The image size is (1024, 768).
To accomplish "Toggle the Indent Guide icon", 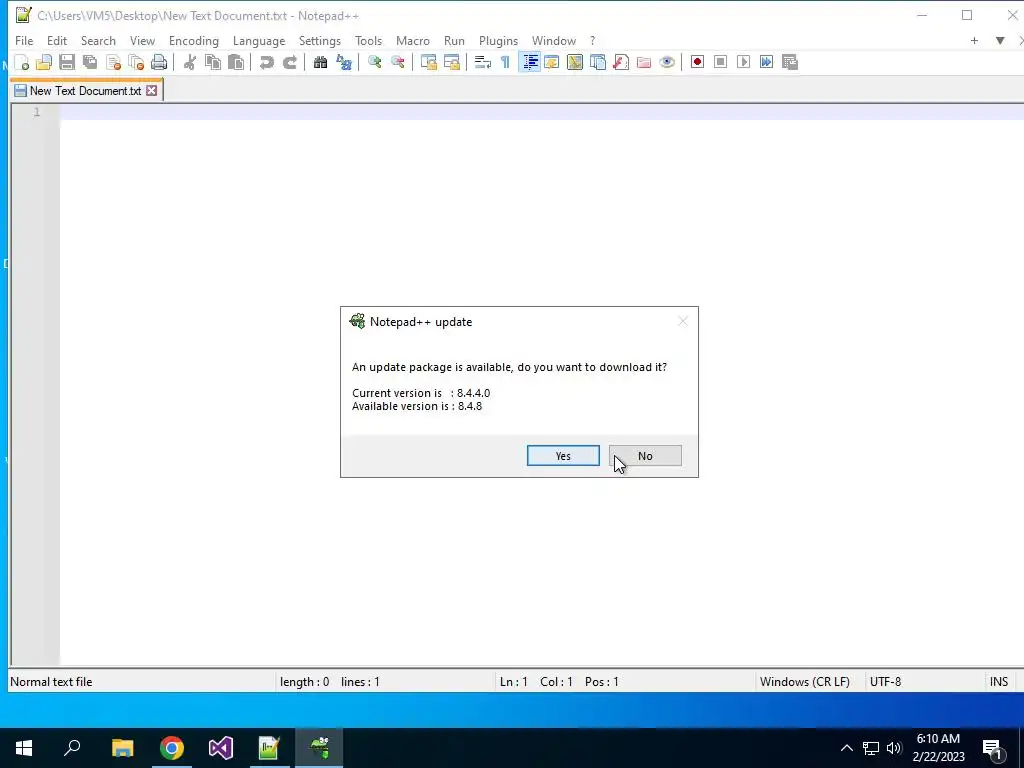I will 530,62.
